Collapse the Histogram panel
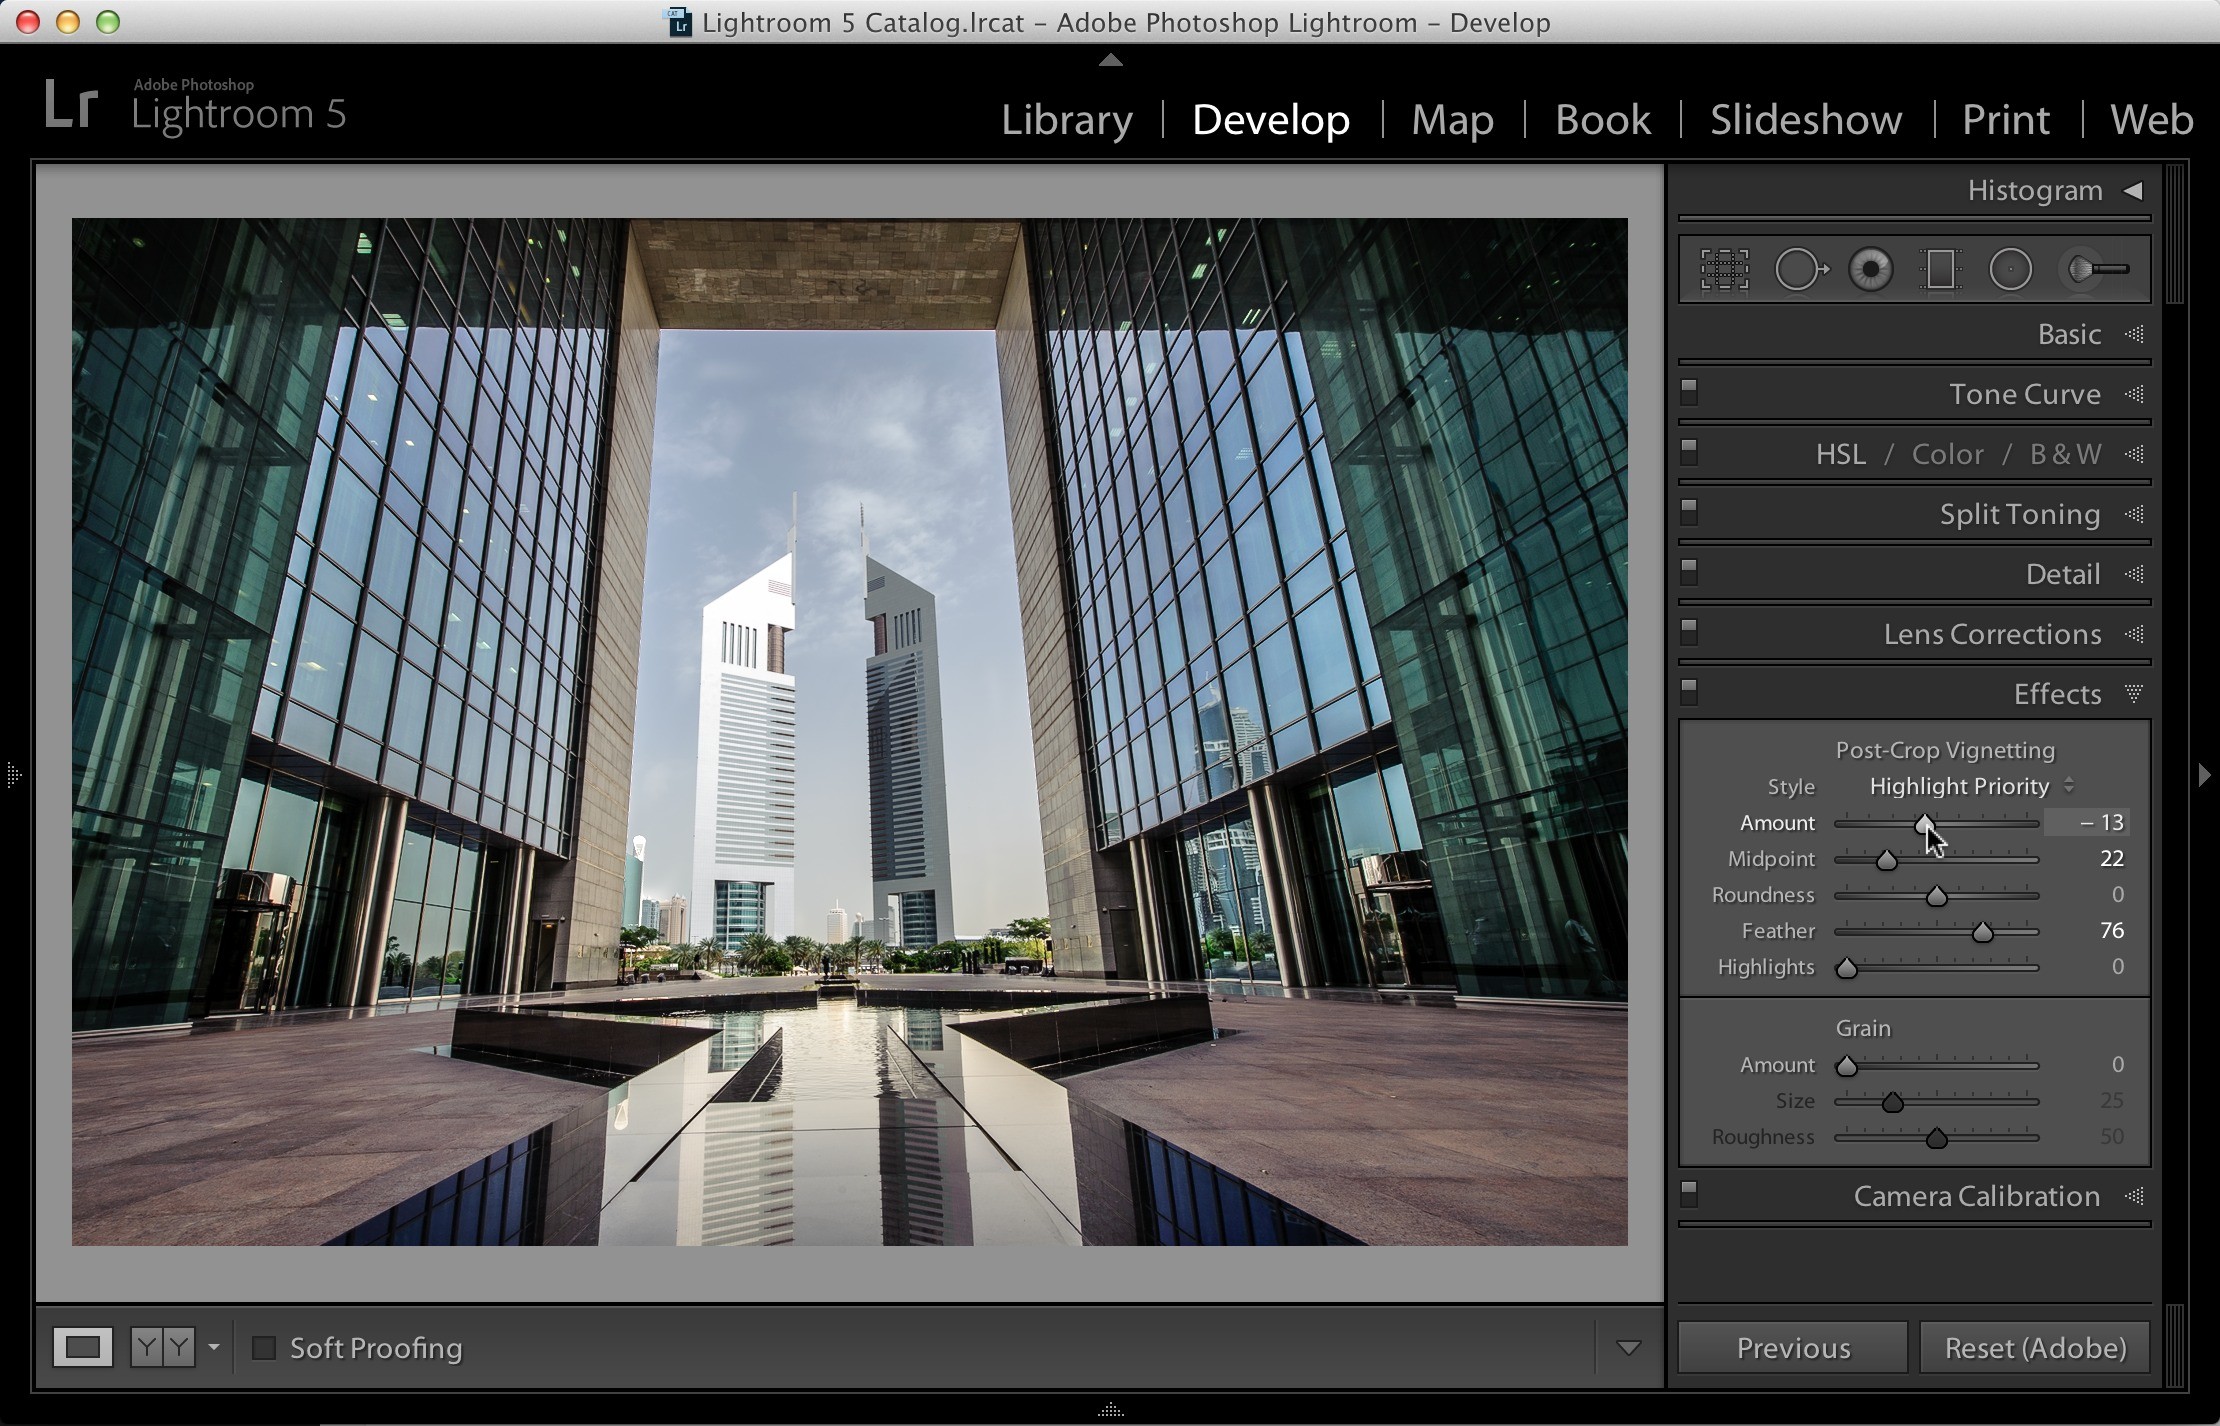The width and height of the screenshot is (2220, 1426). coord(2133,190)
